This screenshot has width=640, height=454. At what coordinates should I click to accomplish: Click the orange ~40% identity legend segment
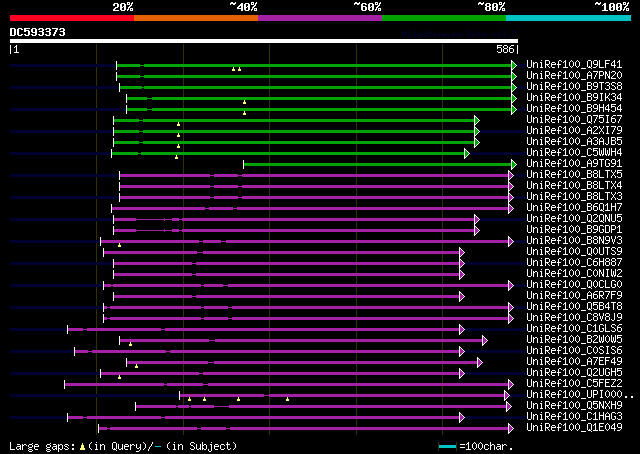click(196, 18)
